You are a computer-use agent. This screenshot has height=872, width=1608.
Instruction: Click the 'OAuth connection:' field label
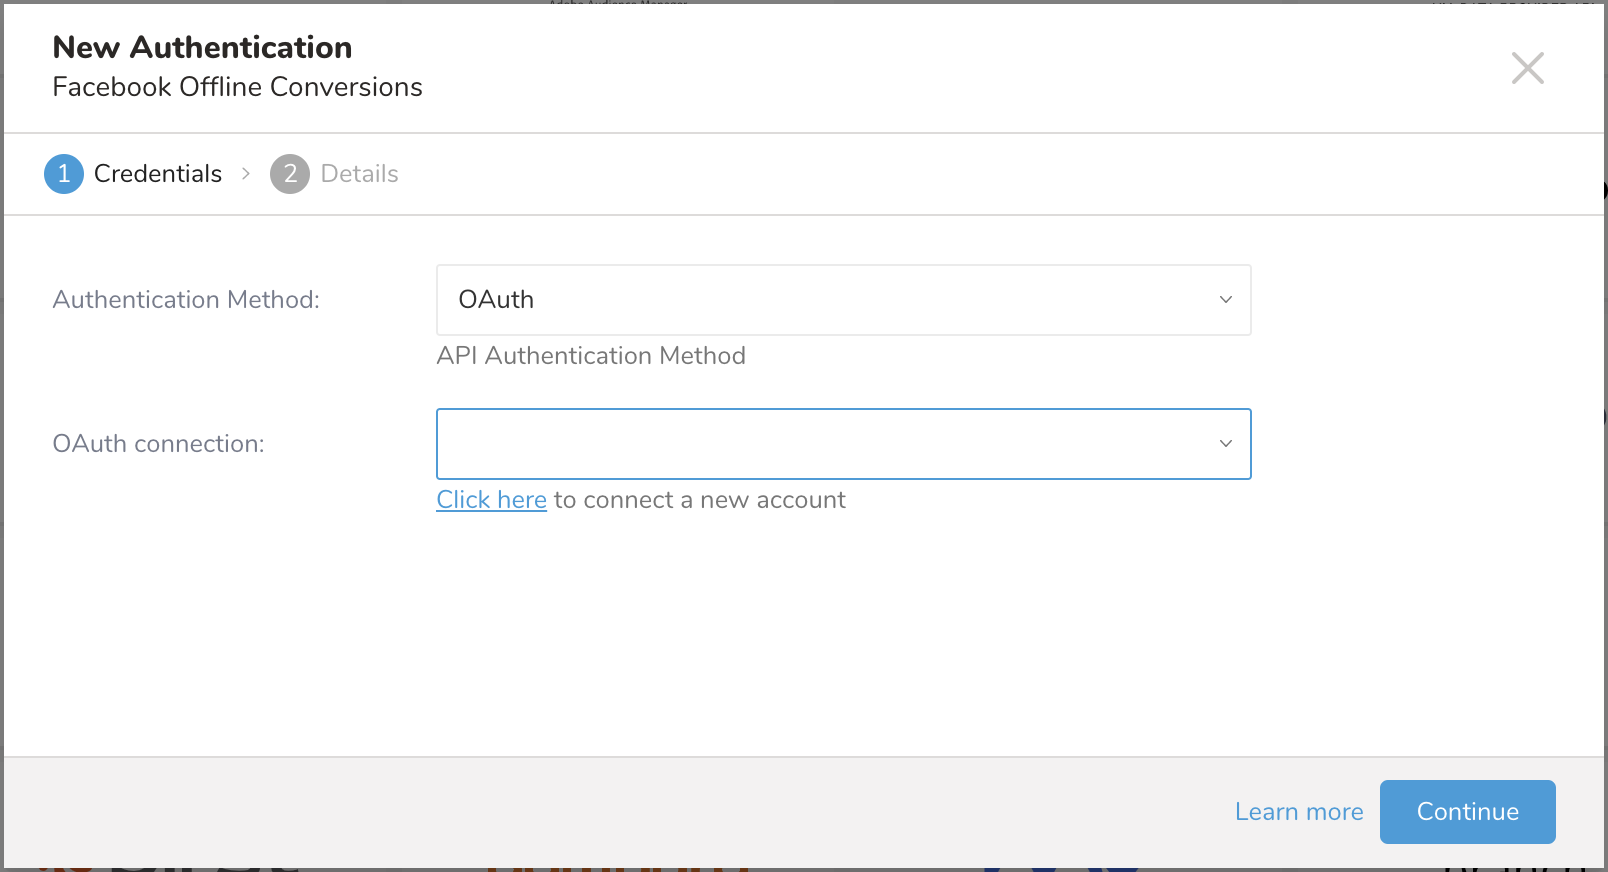tap(158, 444)
